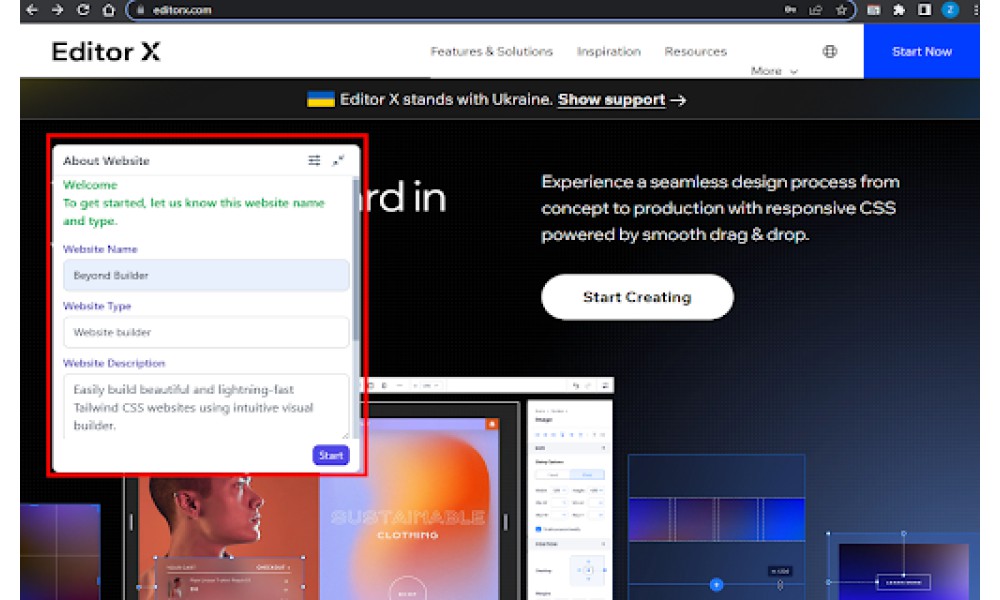
Task: Toggle the browser side panel icon
Action: [x=925, y=10]
